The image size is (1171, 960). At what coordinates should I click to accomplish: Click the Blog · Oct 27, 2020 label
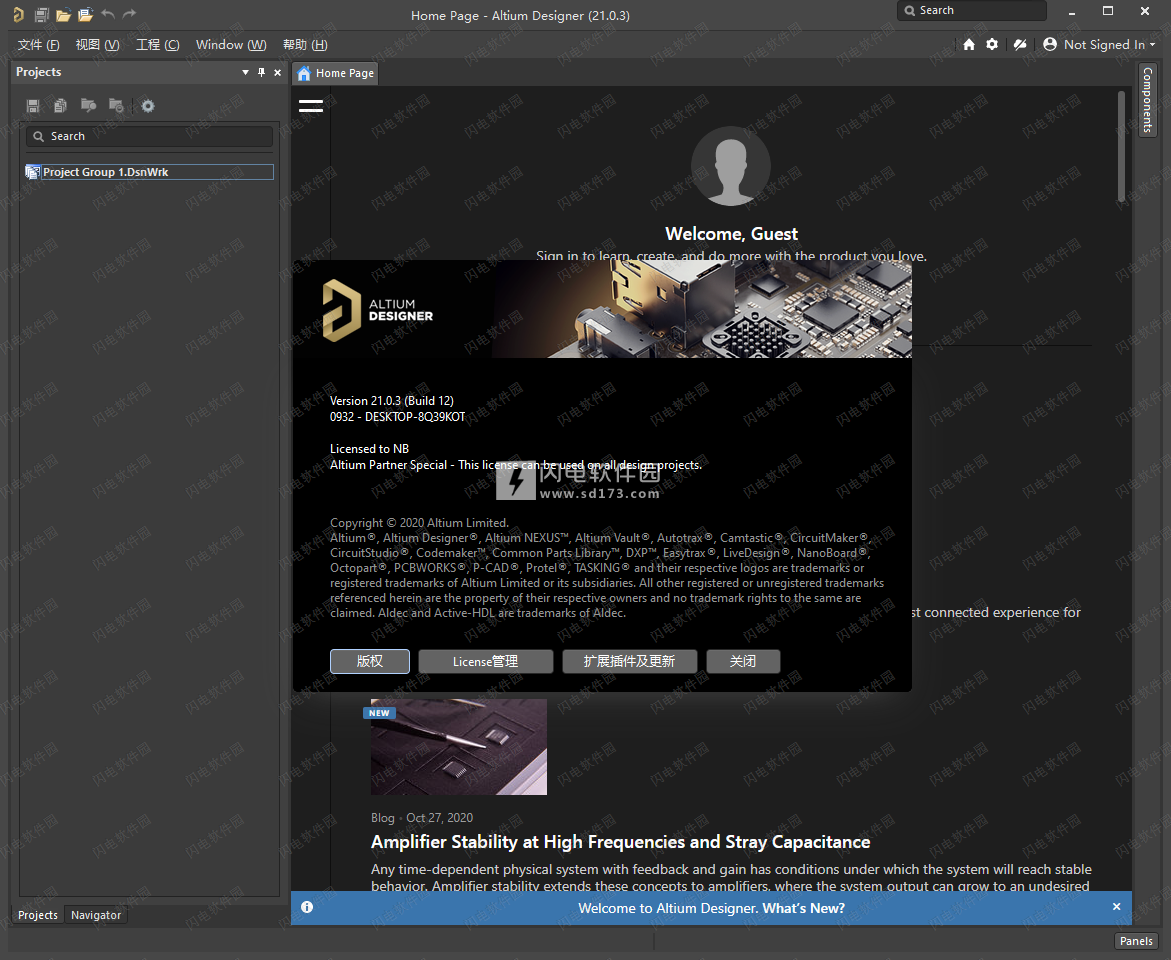click(x=421, y=817)
